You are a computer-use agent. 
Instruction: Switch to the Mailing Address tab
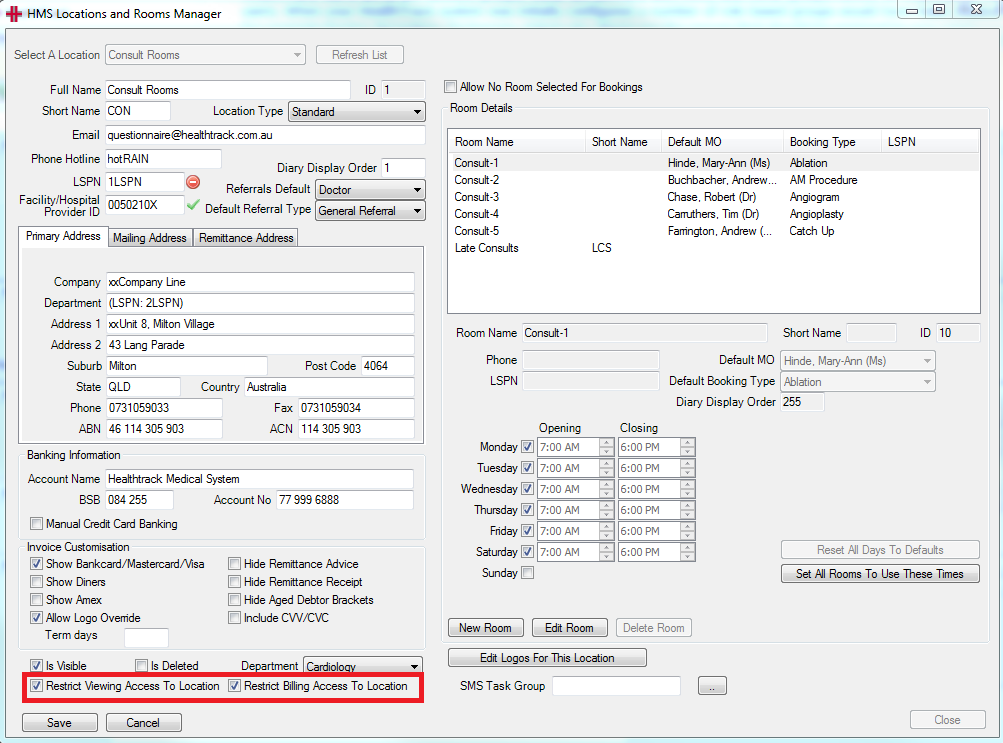(x=150, y=238)
